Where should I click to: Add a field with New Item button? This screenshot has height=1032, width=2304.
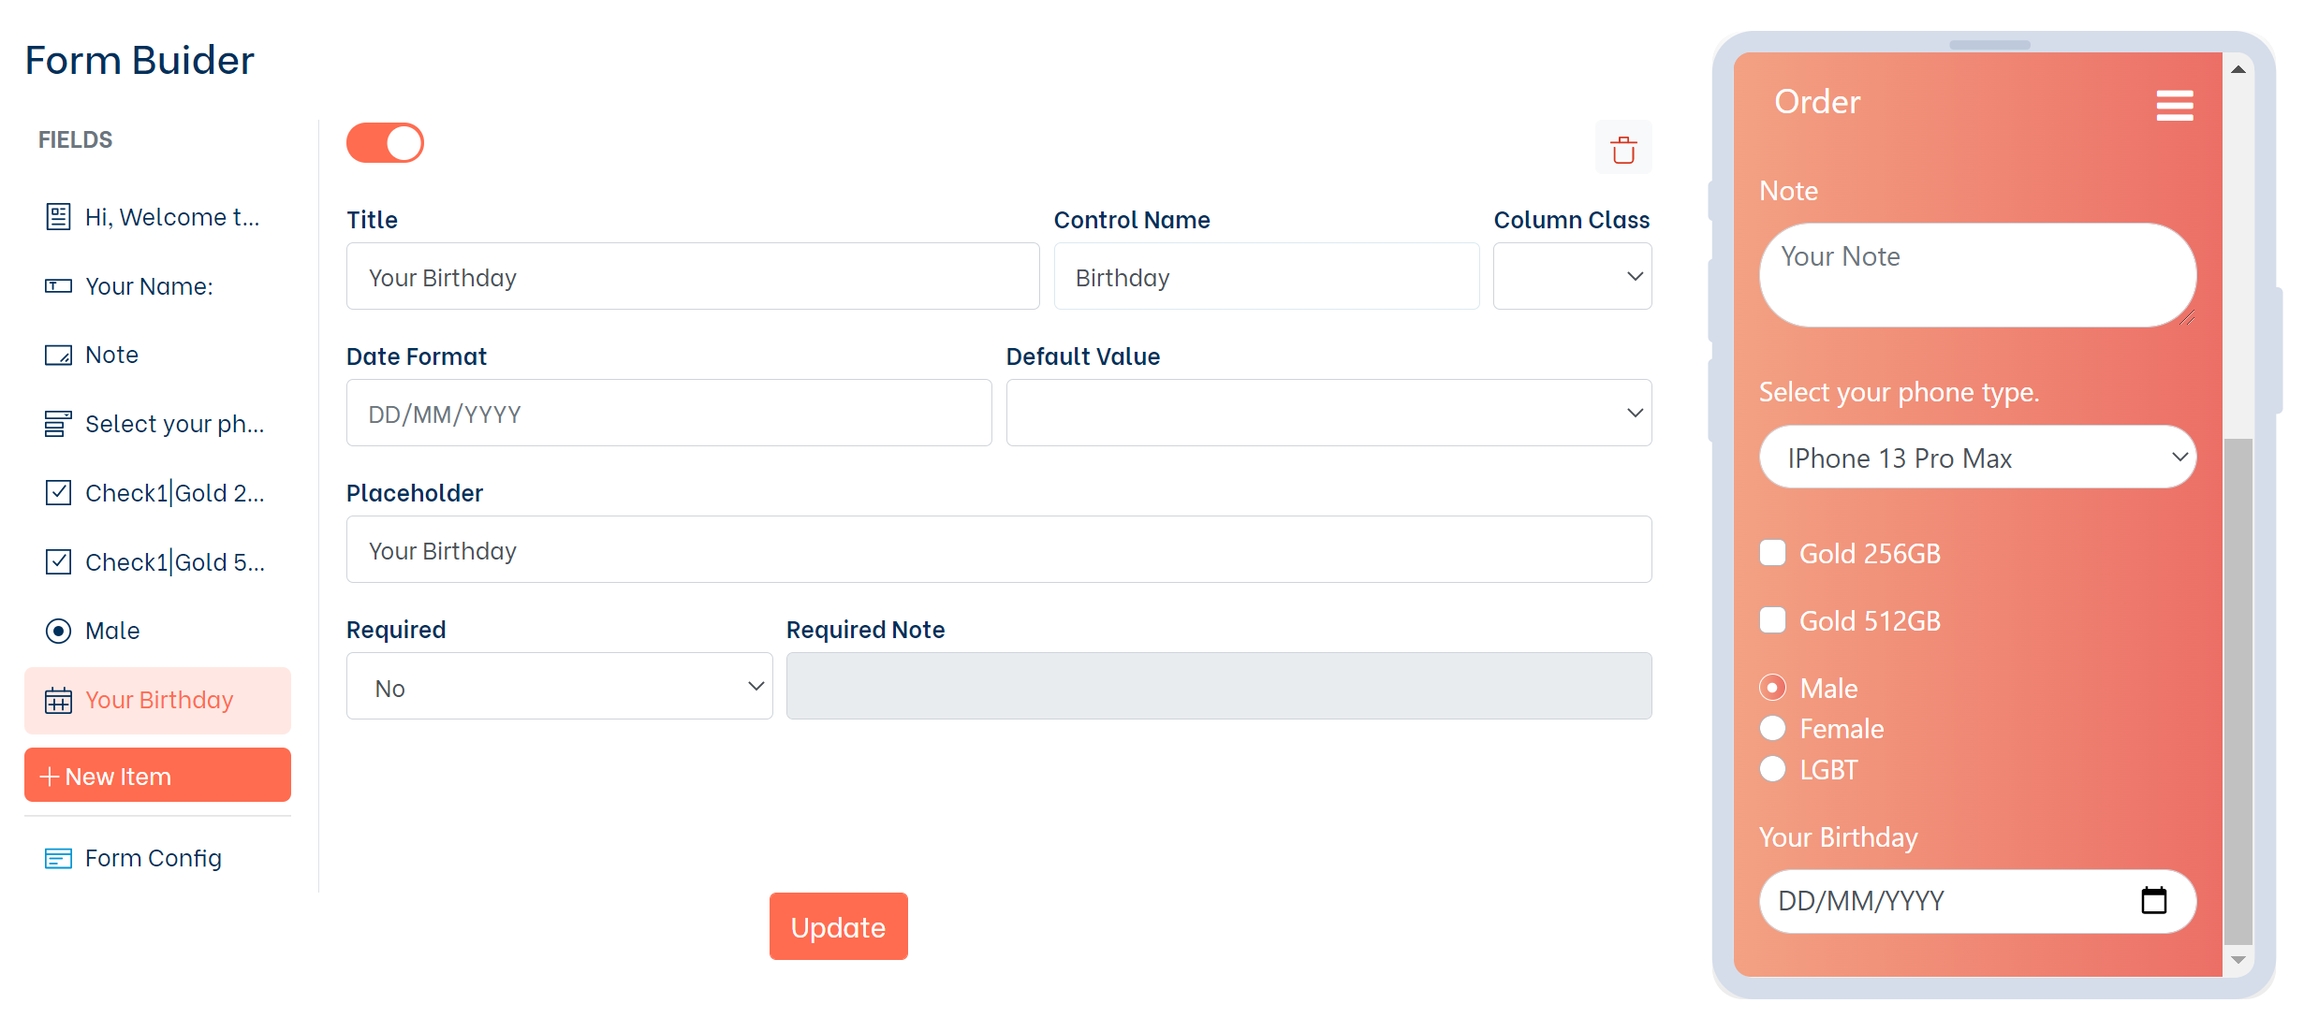point(158,775)
